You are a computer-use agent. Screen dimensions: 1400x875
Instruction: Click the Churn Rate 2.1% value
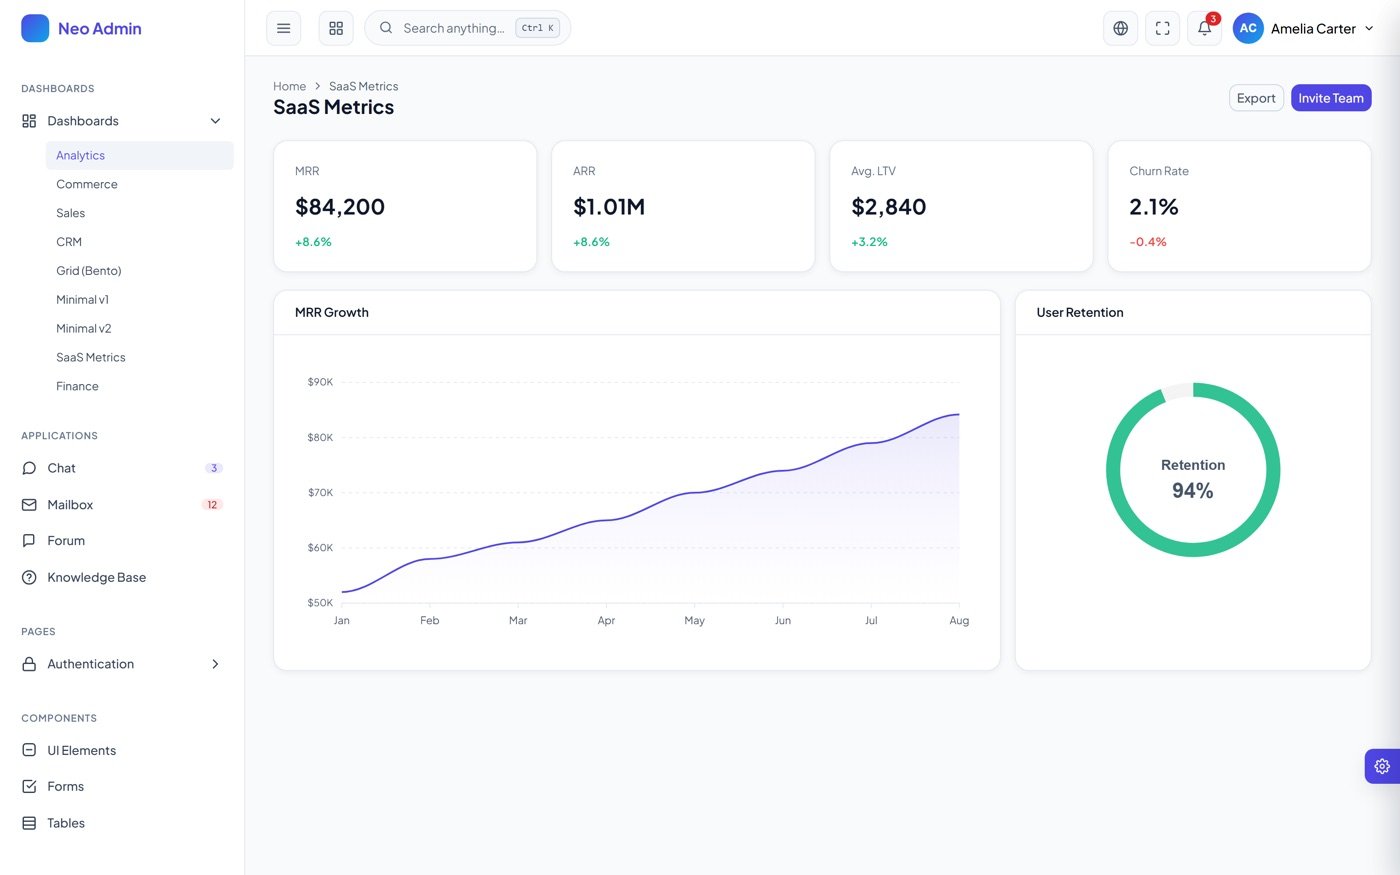tap(1154, 207)
